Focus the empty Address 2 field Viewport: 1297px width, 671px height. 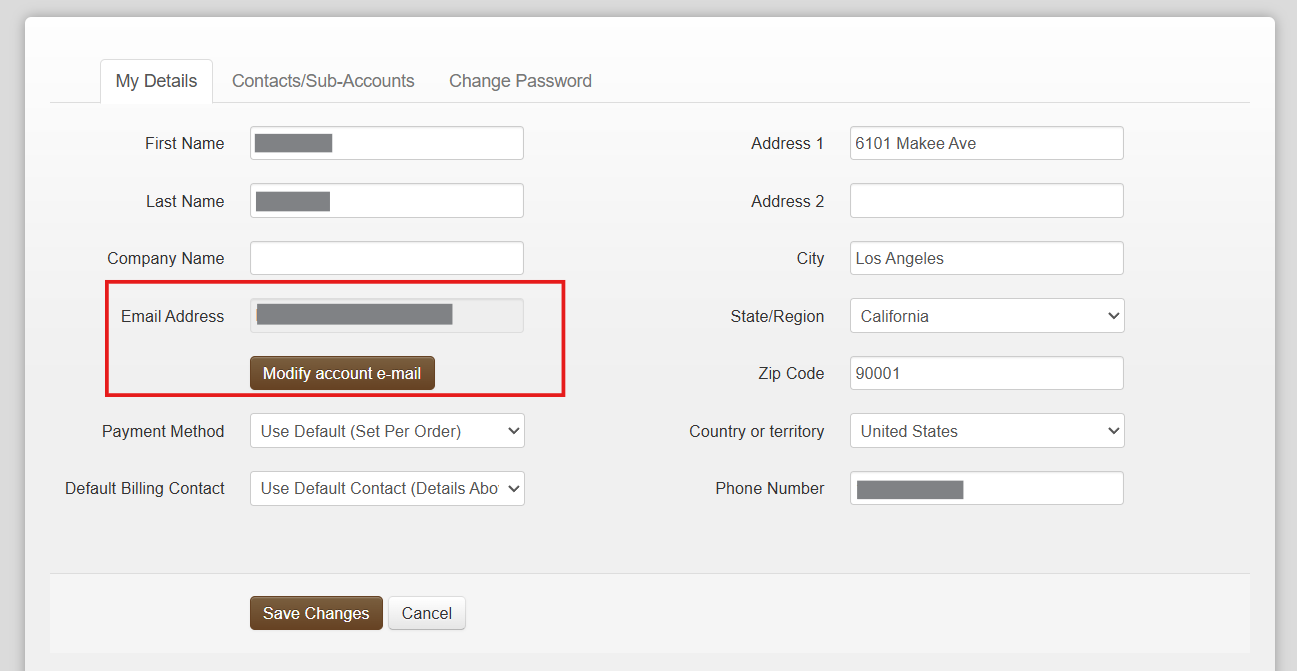click(x=986, y=201)
